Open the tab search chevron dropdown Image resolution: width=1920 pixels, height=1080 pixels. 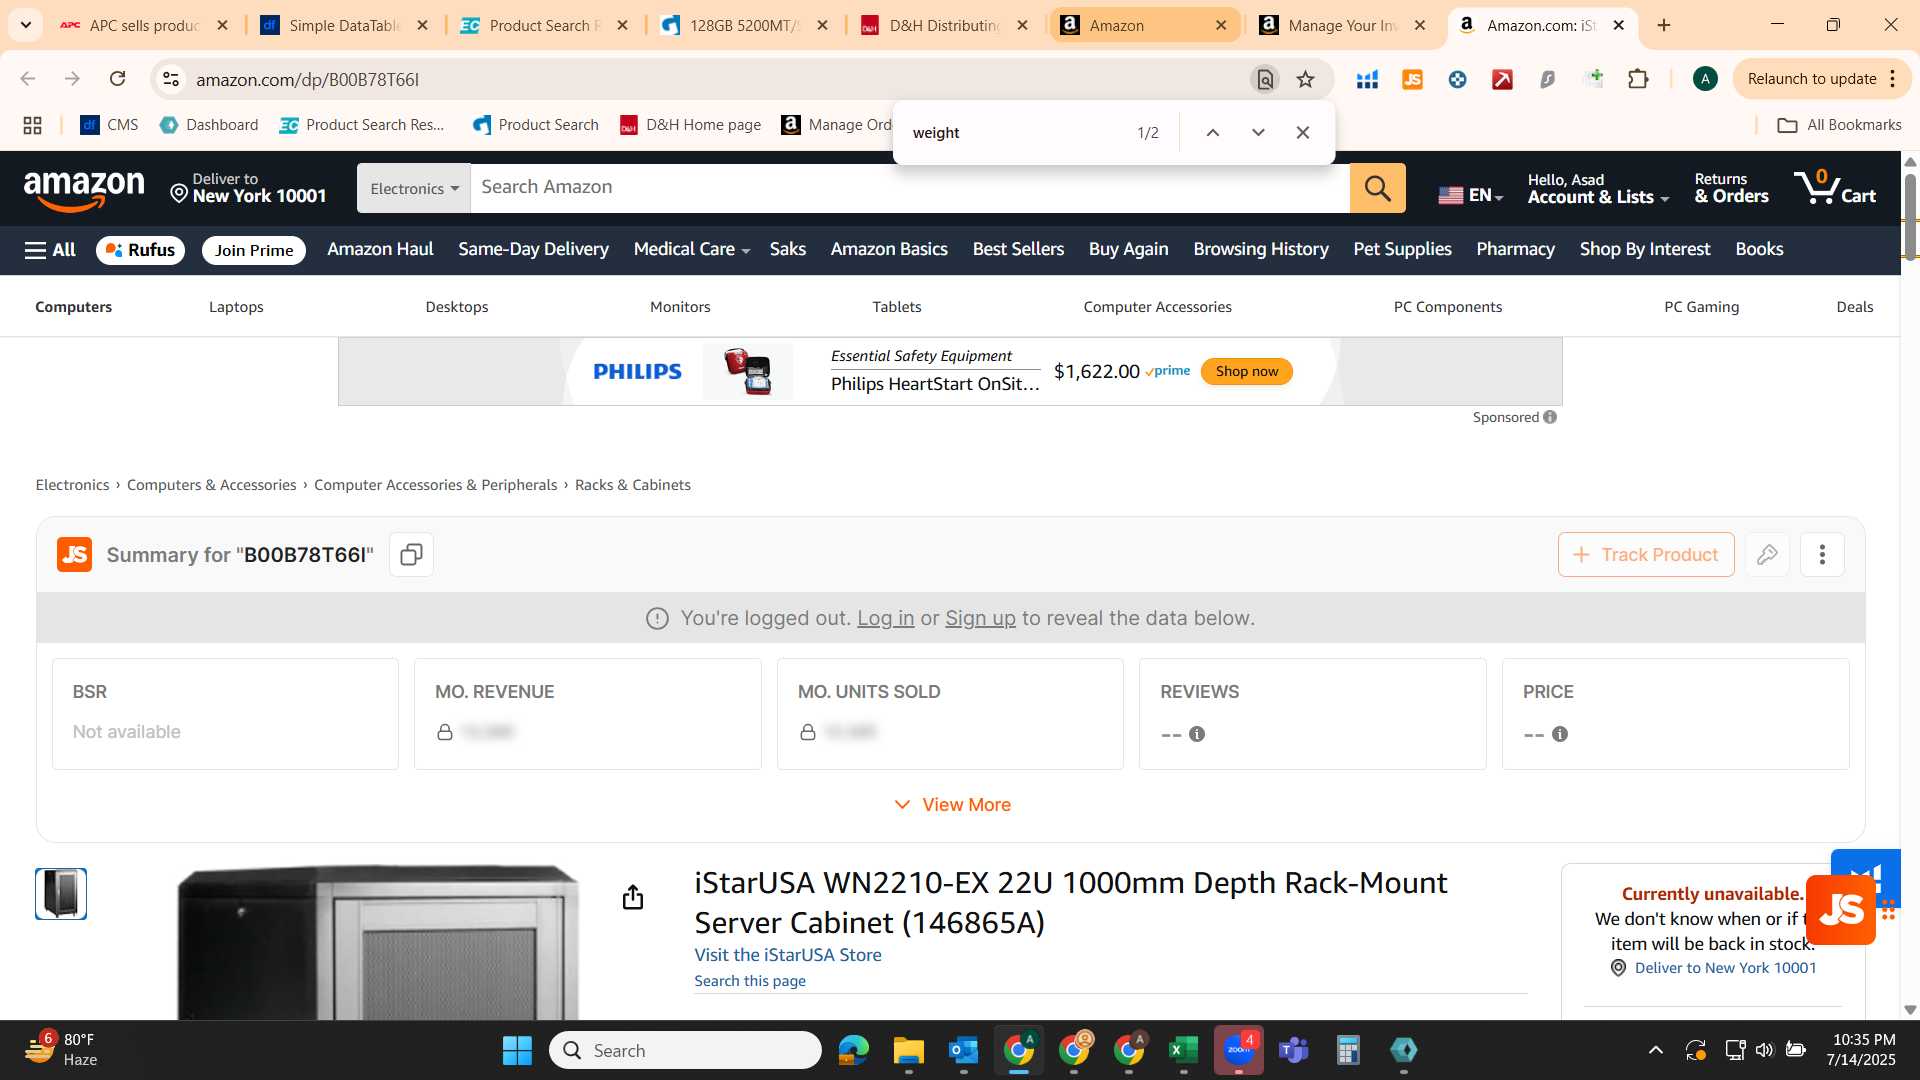(x=25, y=25)
